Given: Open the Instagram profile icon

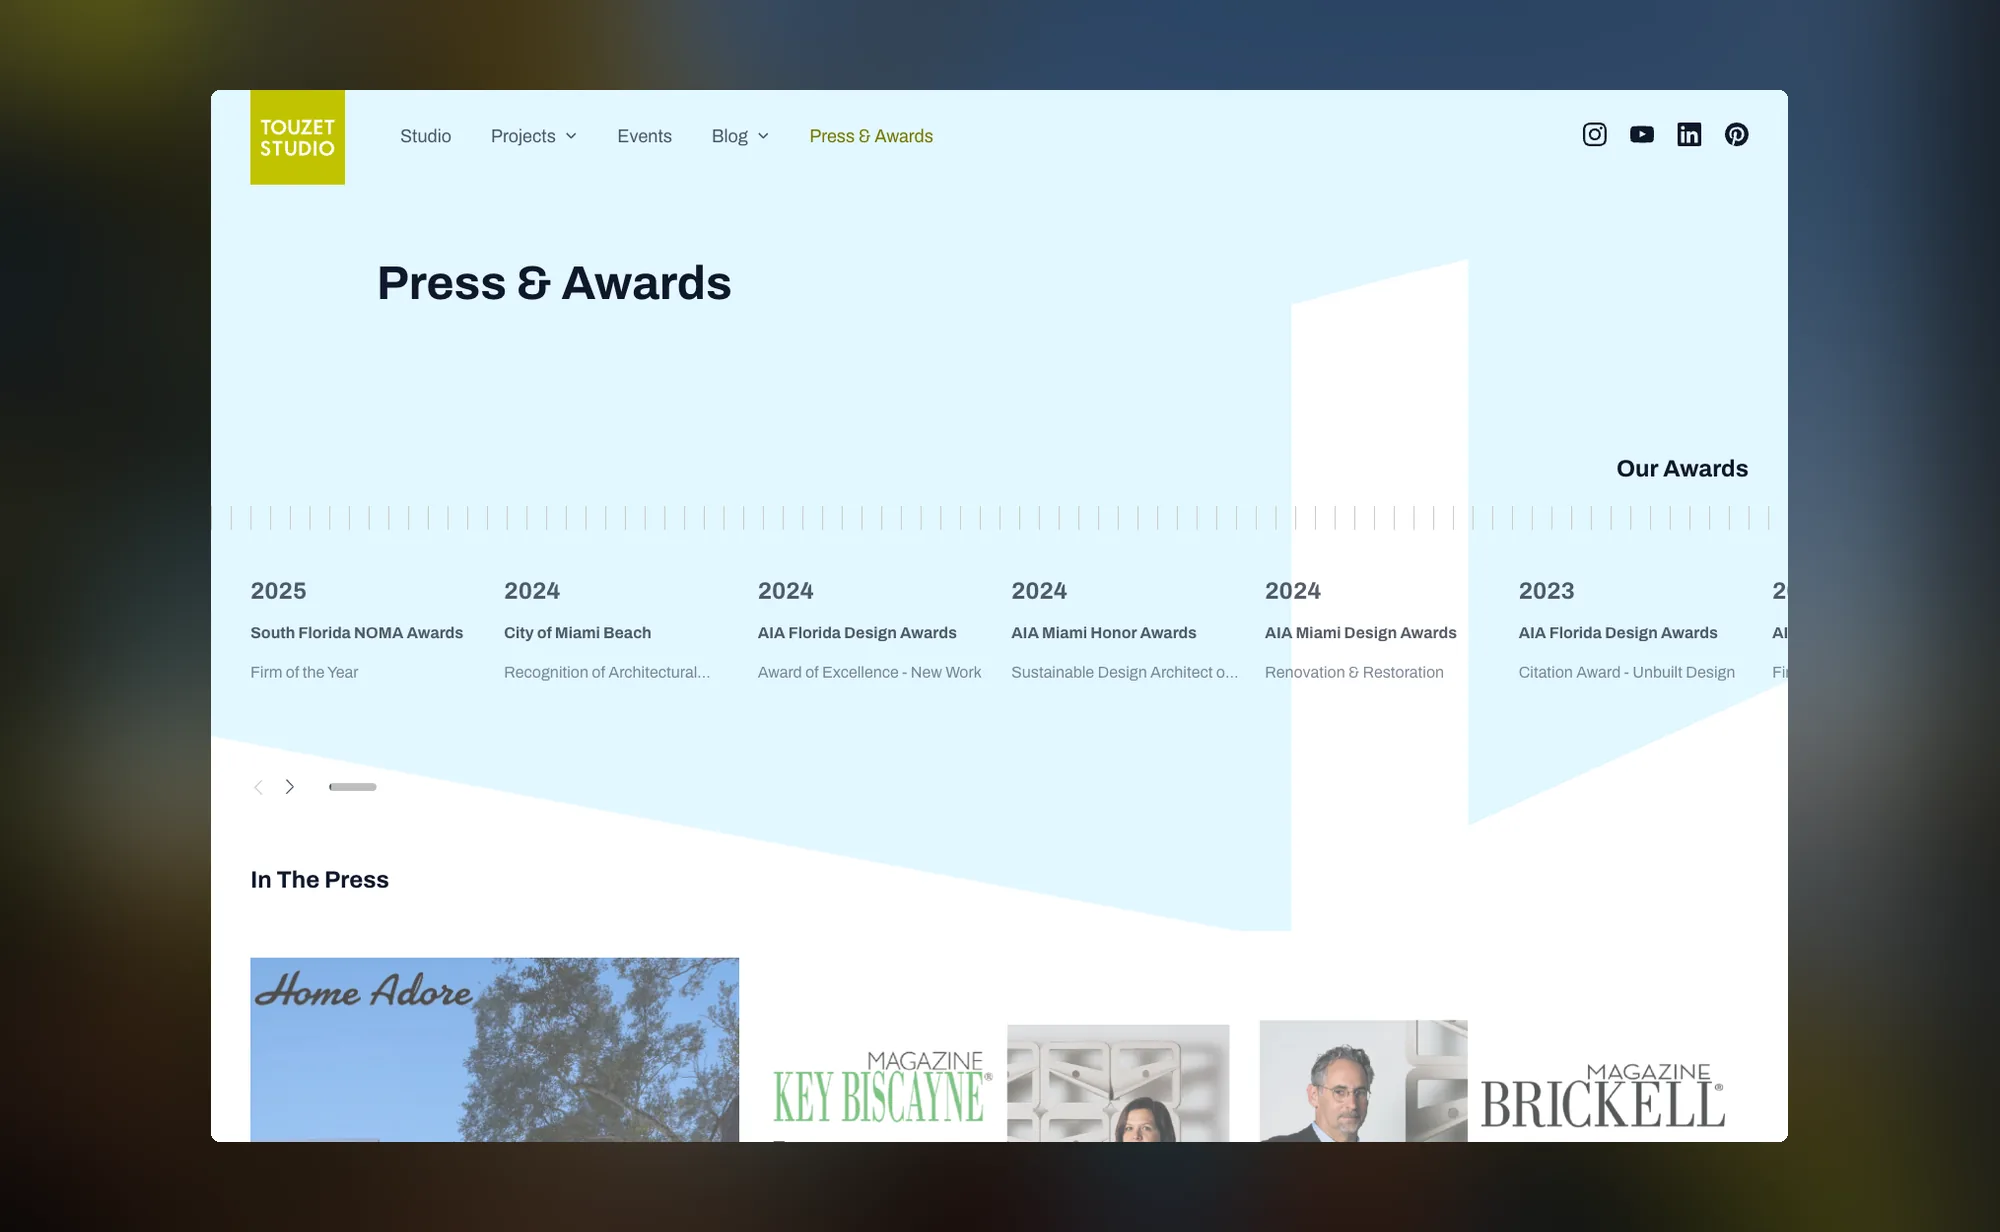Looking at the screenshot, I should click(1594, 134).
